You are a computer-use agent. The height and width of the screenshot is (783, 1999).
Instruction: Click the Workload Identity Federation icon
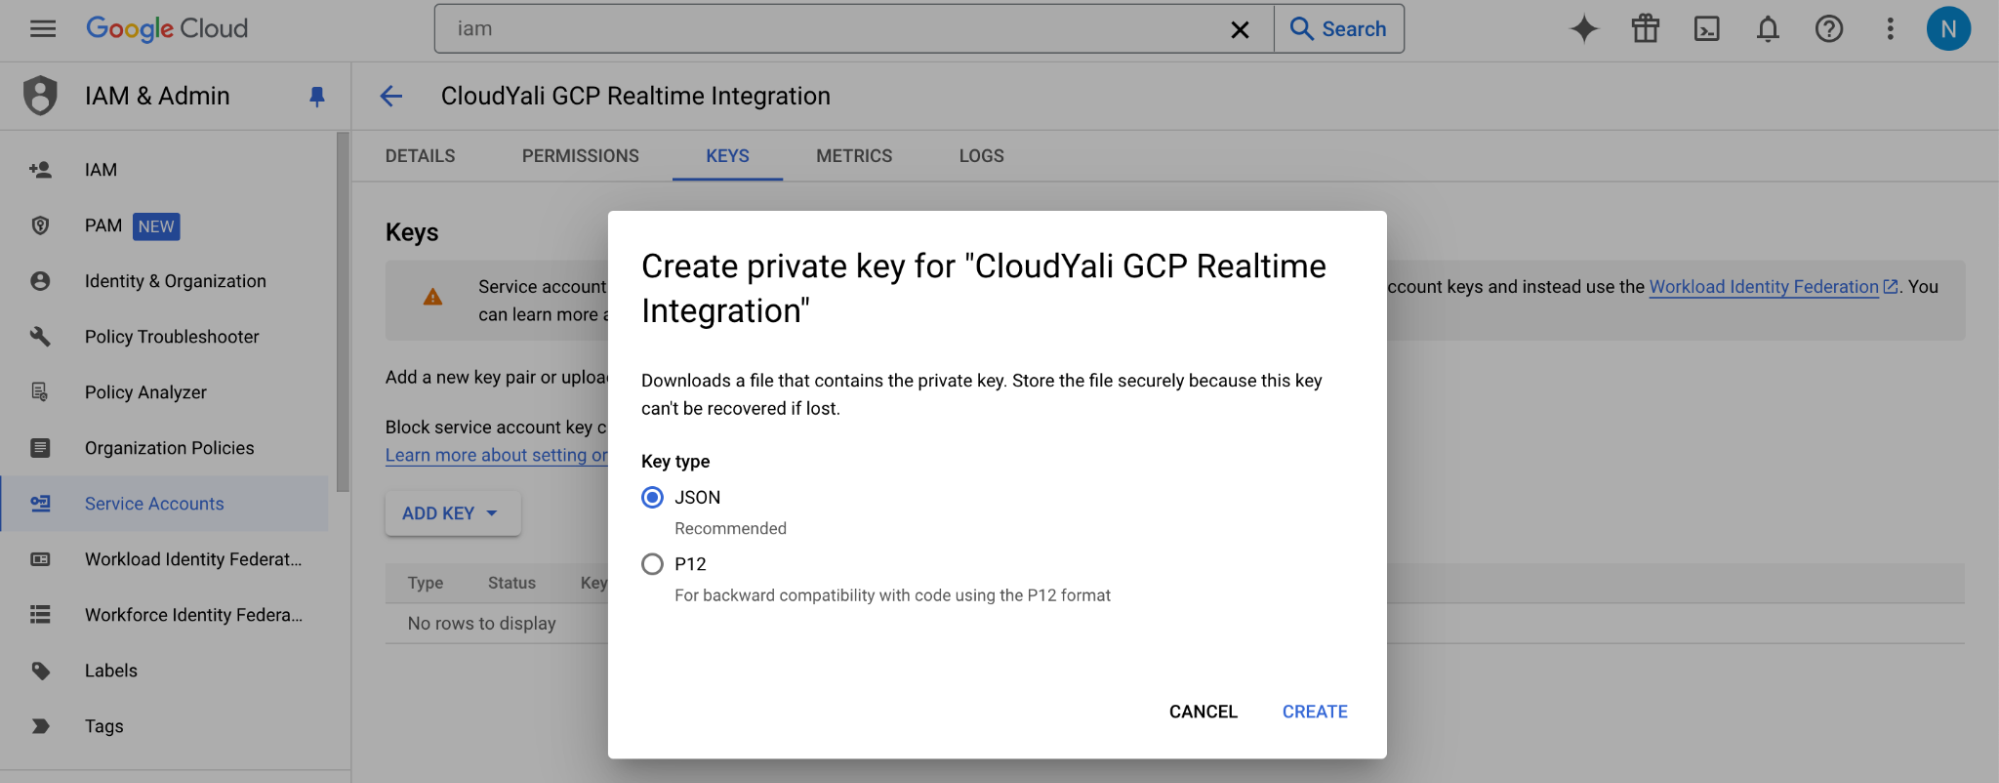click(40, 559)
